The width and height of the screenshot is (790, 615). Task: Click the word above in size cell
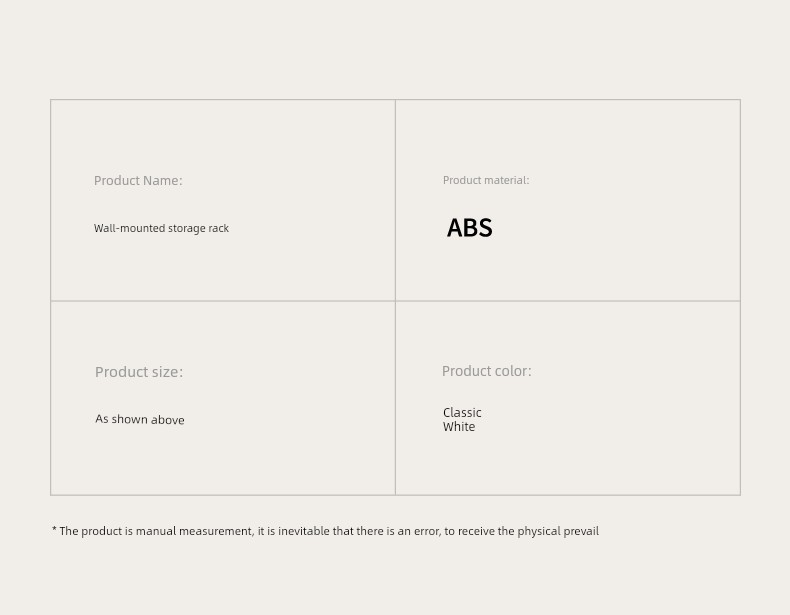pyautogui.click(x=168, y=420)
